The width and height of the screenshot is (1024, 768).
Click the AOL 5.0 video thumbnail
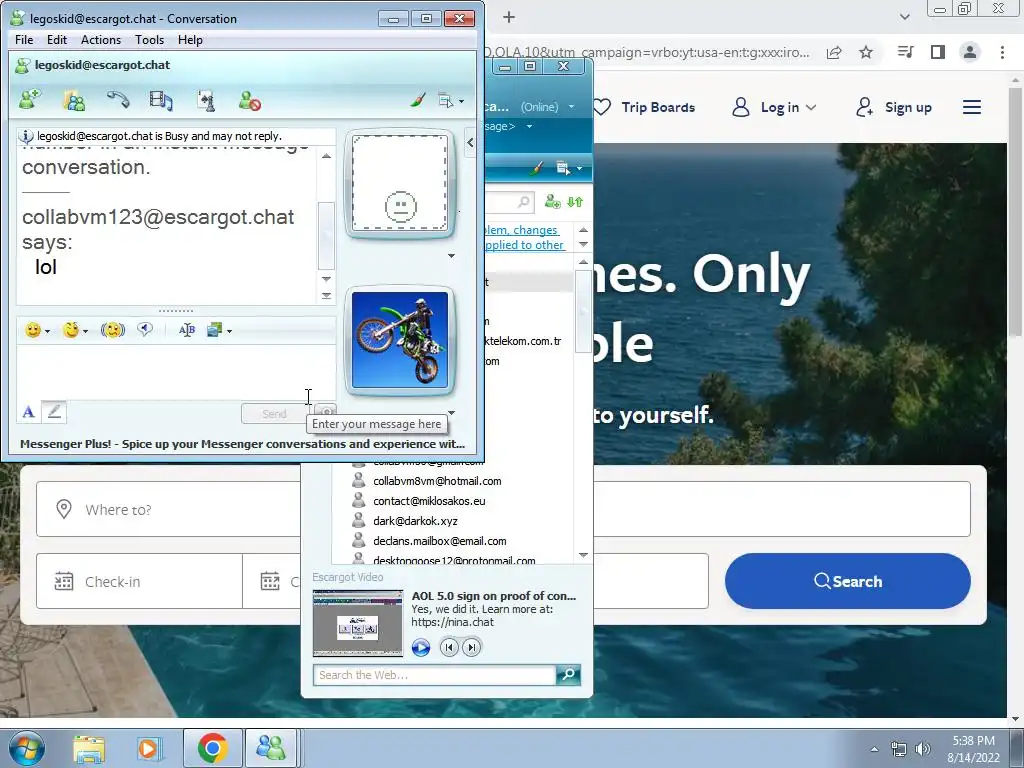(358, 623)
